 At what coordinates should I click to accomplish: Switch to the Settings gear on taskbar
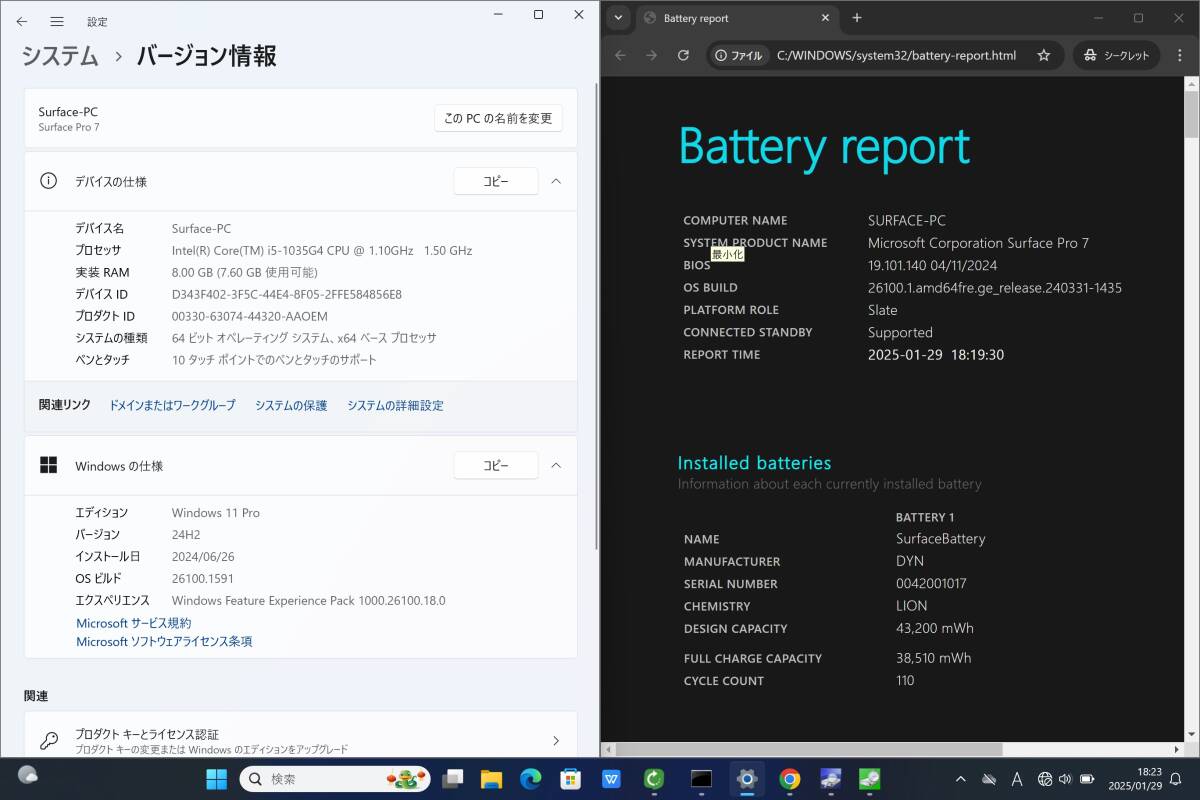click(x=747, y=779)
